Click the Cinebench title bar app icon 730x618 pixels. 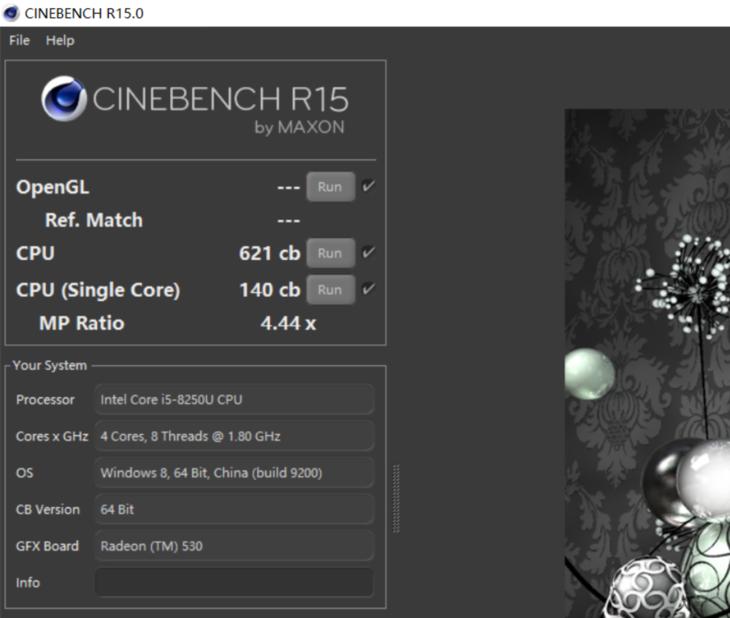(x=11, y=13)
